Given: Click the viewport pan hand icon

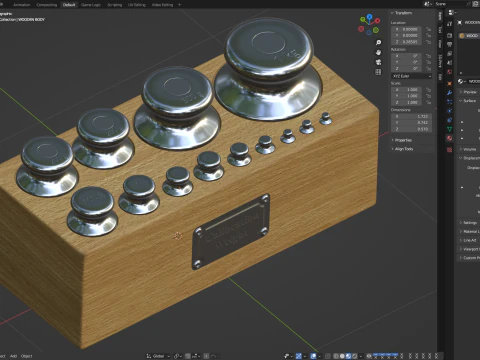Looking at the screenshot, I should pos(378,52).
